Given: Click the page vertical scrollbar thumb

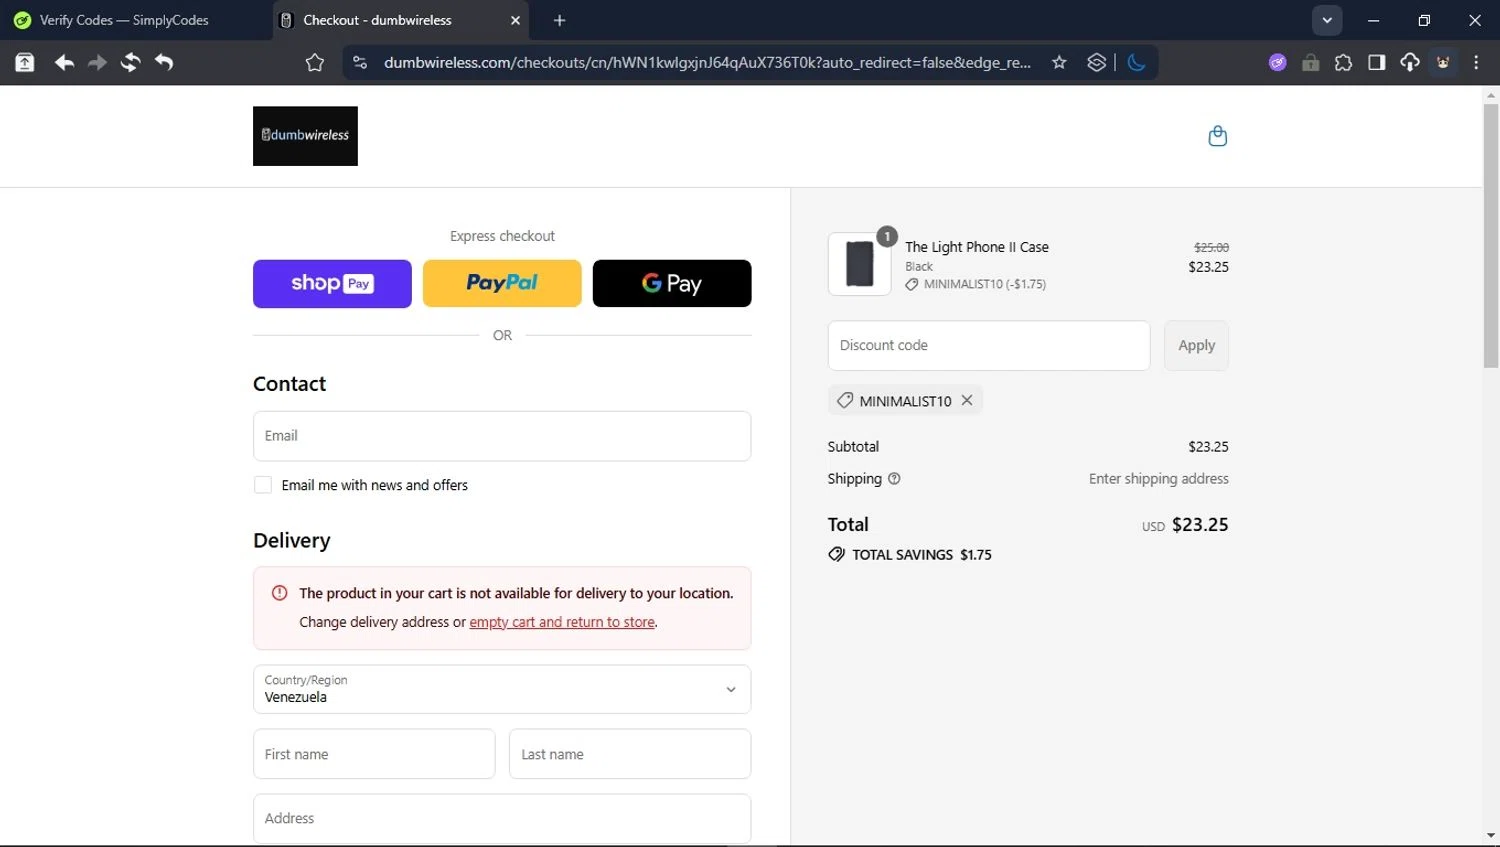Looking at the screenshot, I should (1491, 235).
